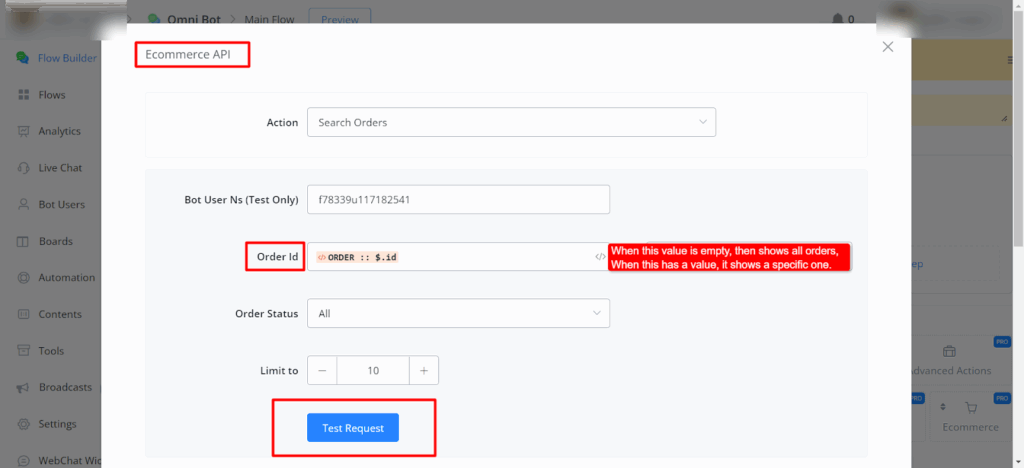Viewport: 1024px width, 468px height.
Task: Open the Automation globe icon
Action: [x=22, y=278]
